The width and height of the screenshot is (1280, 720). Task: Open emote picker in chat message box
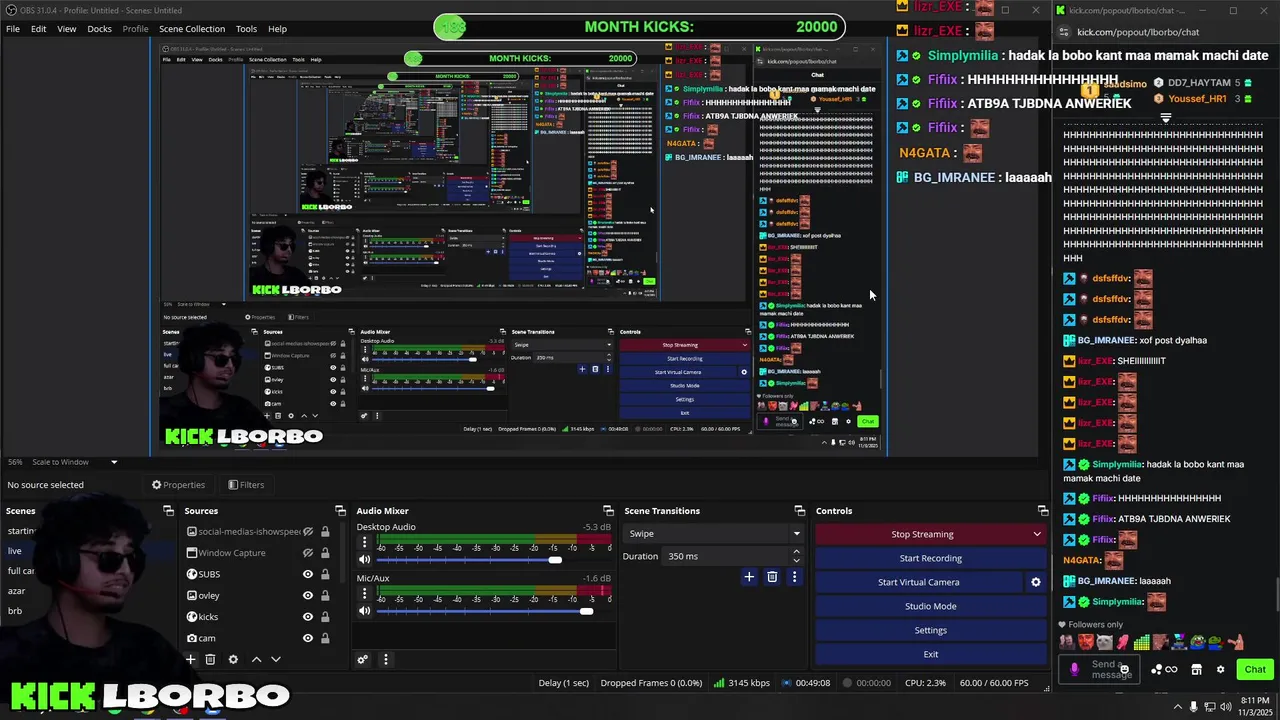(x=1124, y=669)
